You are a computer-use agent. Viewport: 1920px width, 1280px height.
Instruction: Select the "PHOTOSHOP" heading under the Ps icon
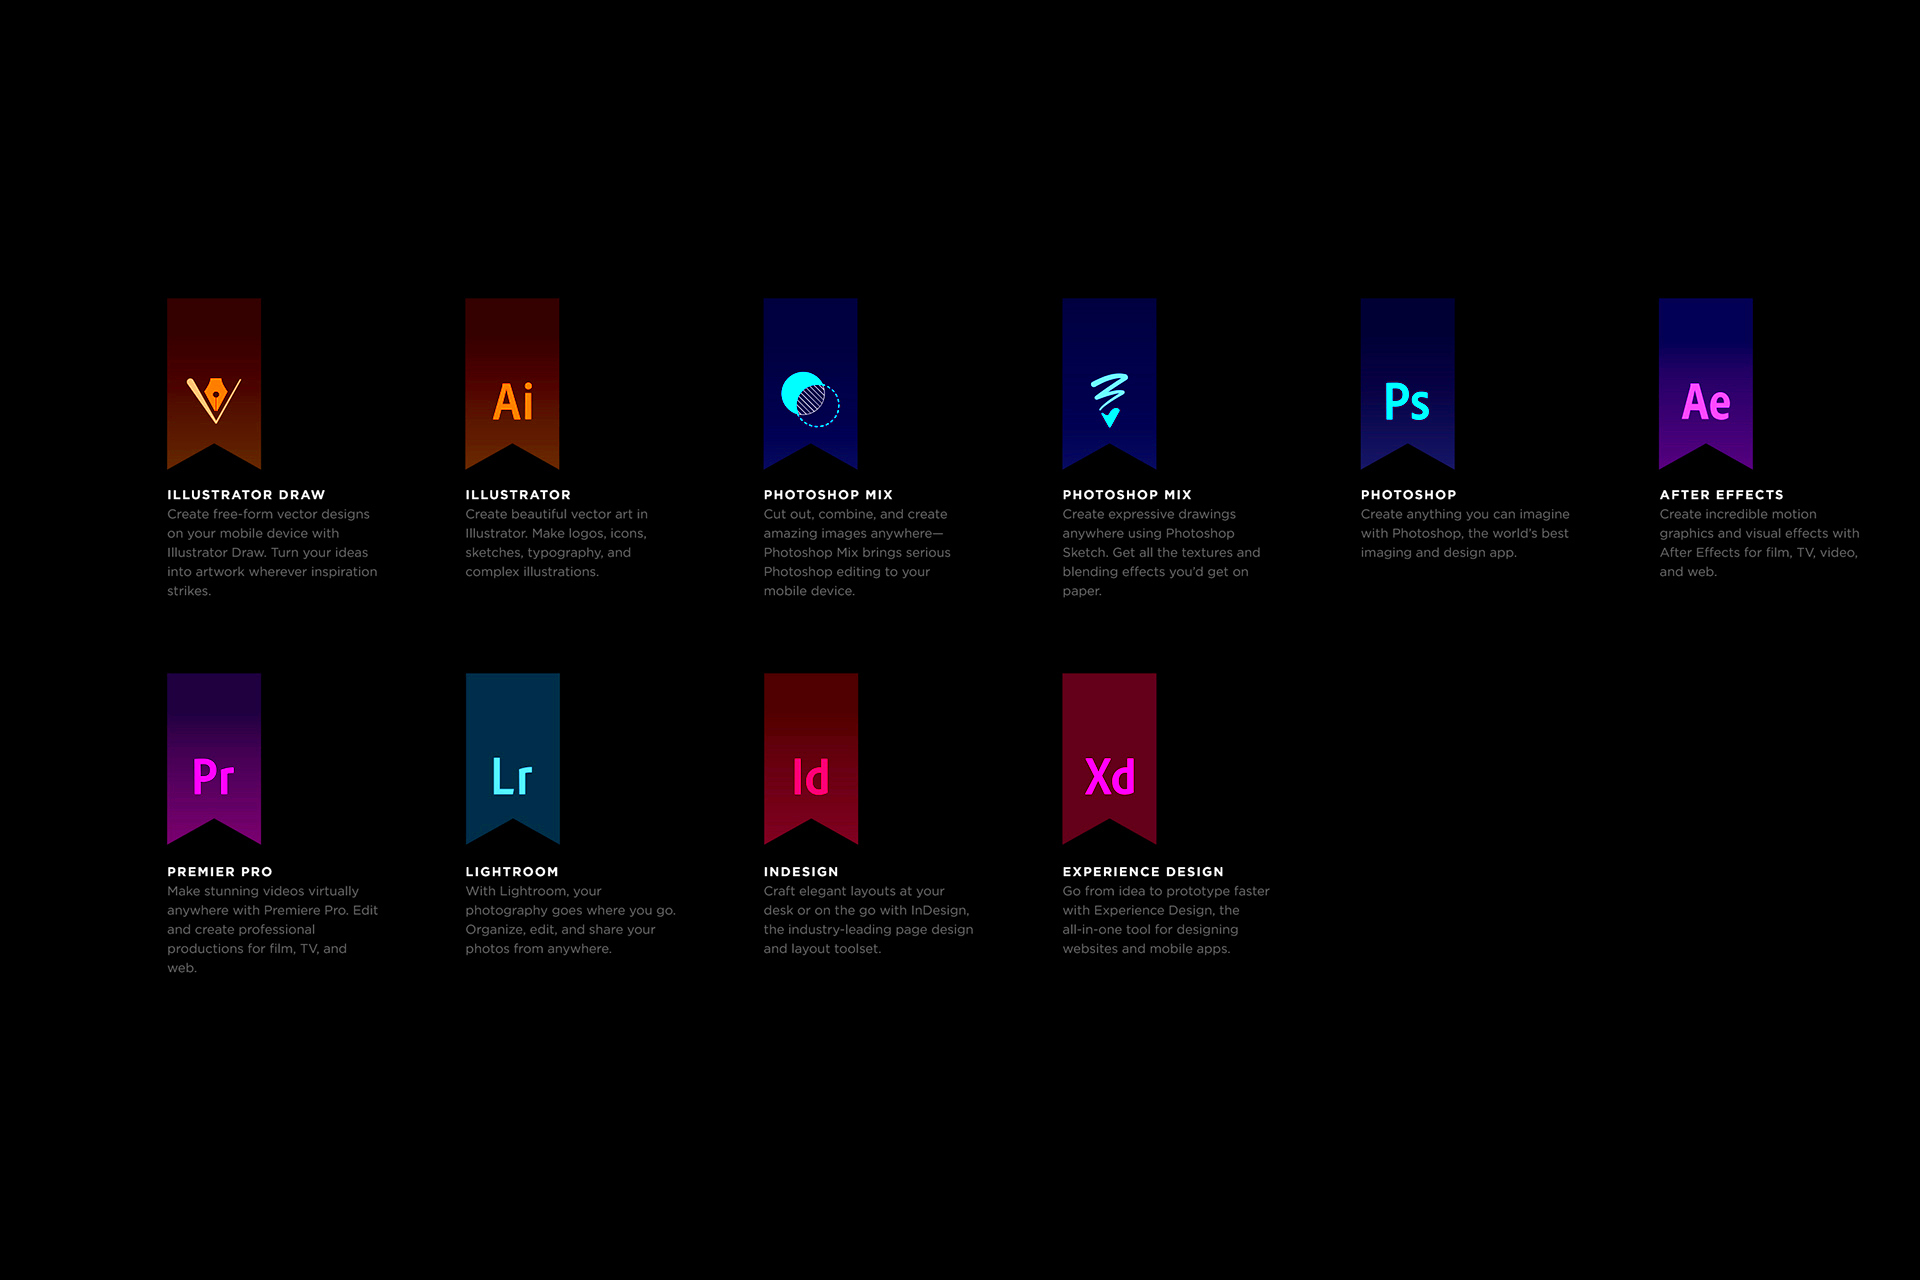(x=1408, y=495)
